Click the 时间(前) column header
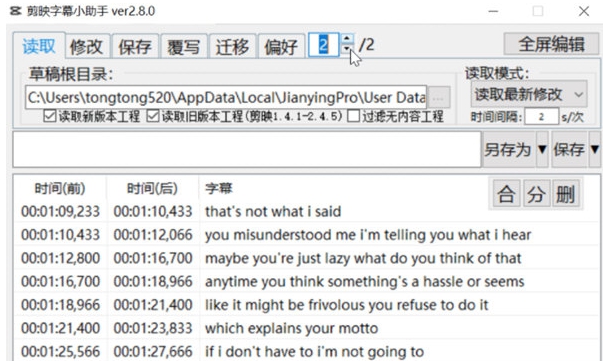Image resolution: width=603 pixels, height=361 pixels. tap(60, 189)
